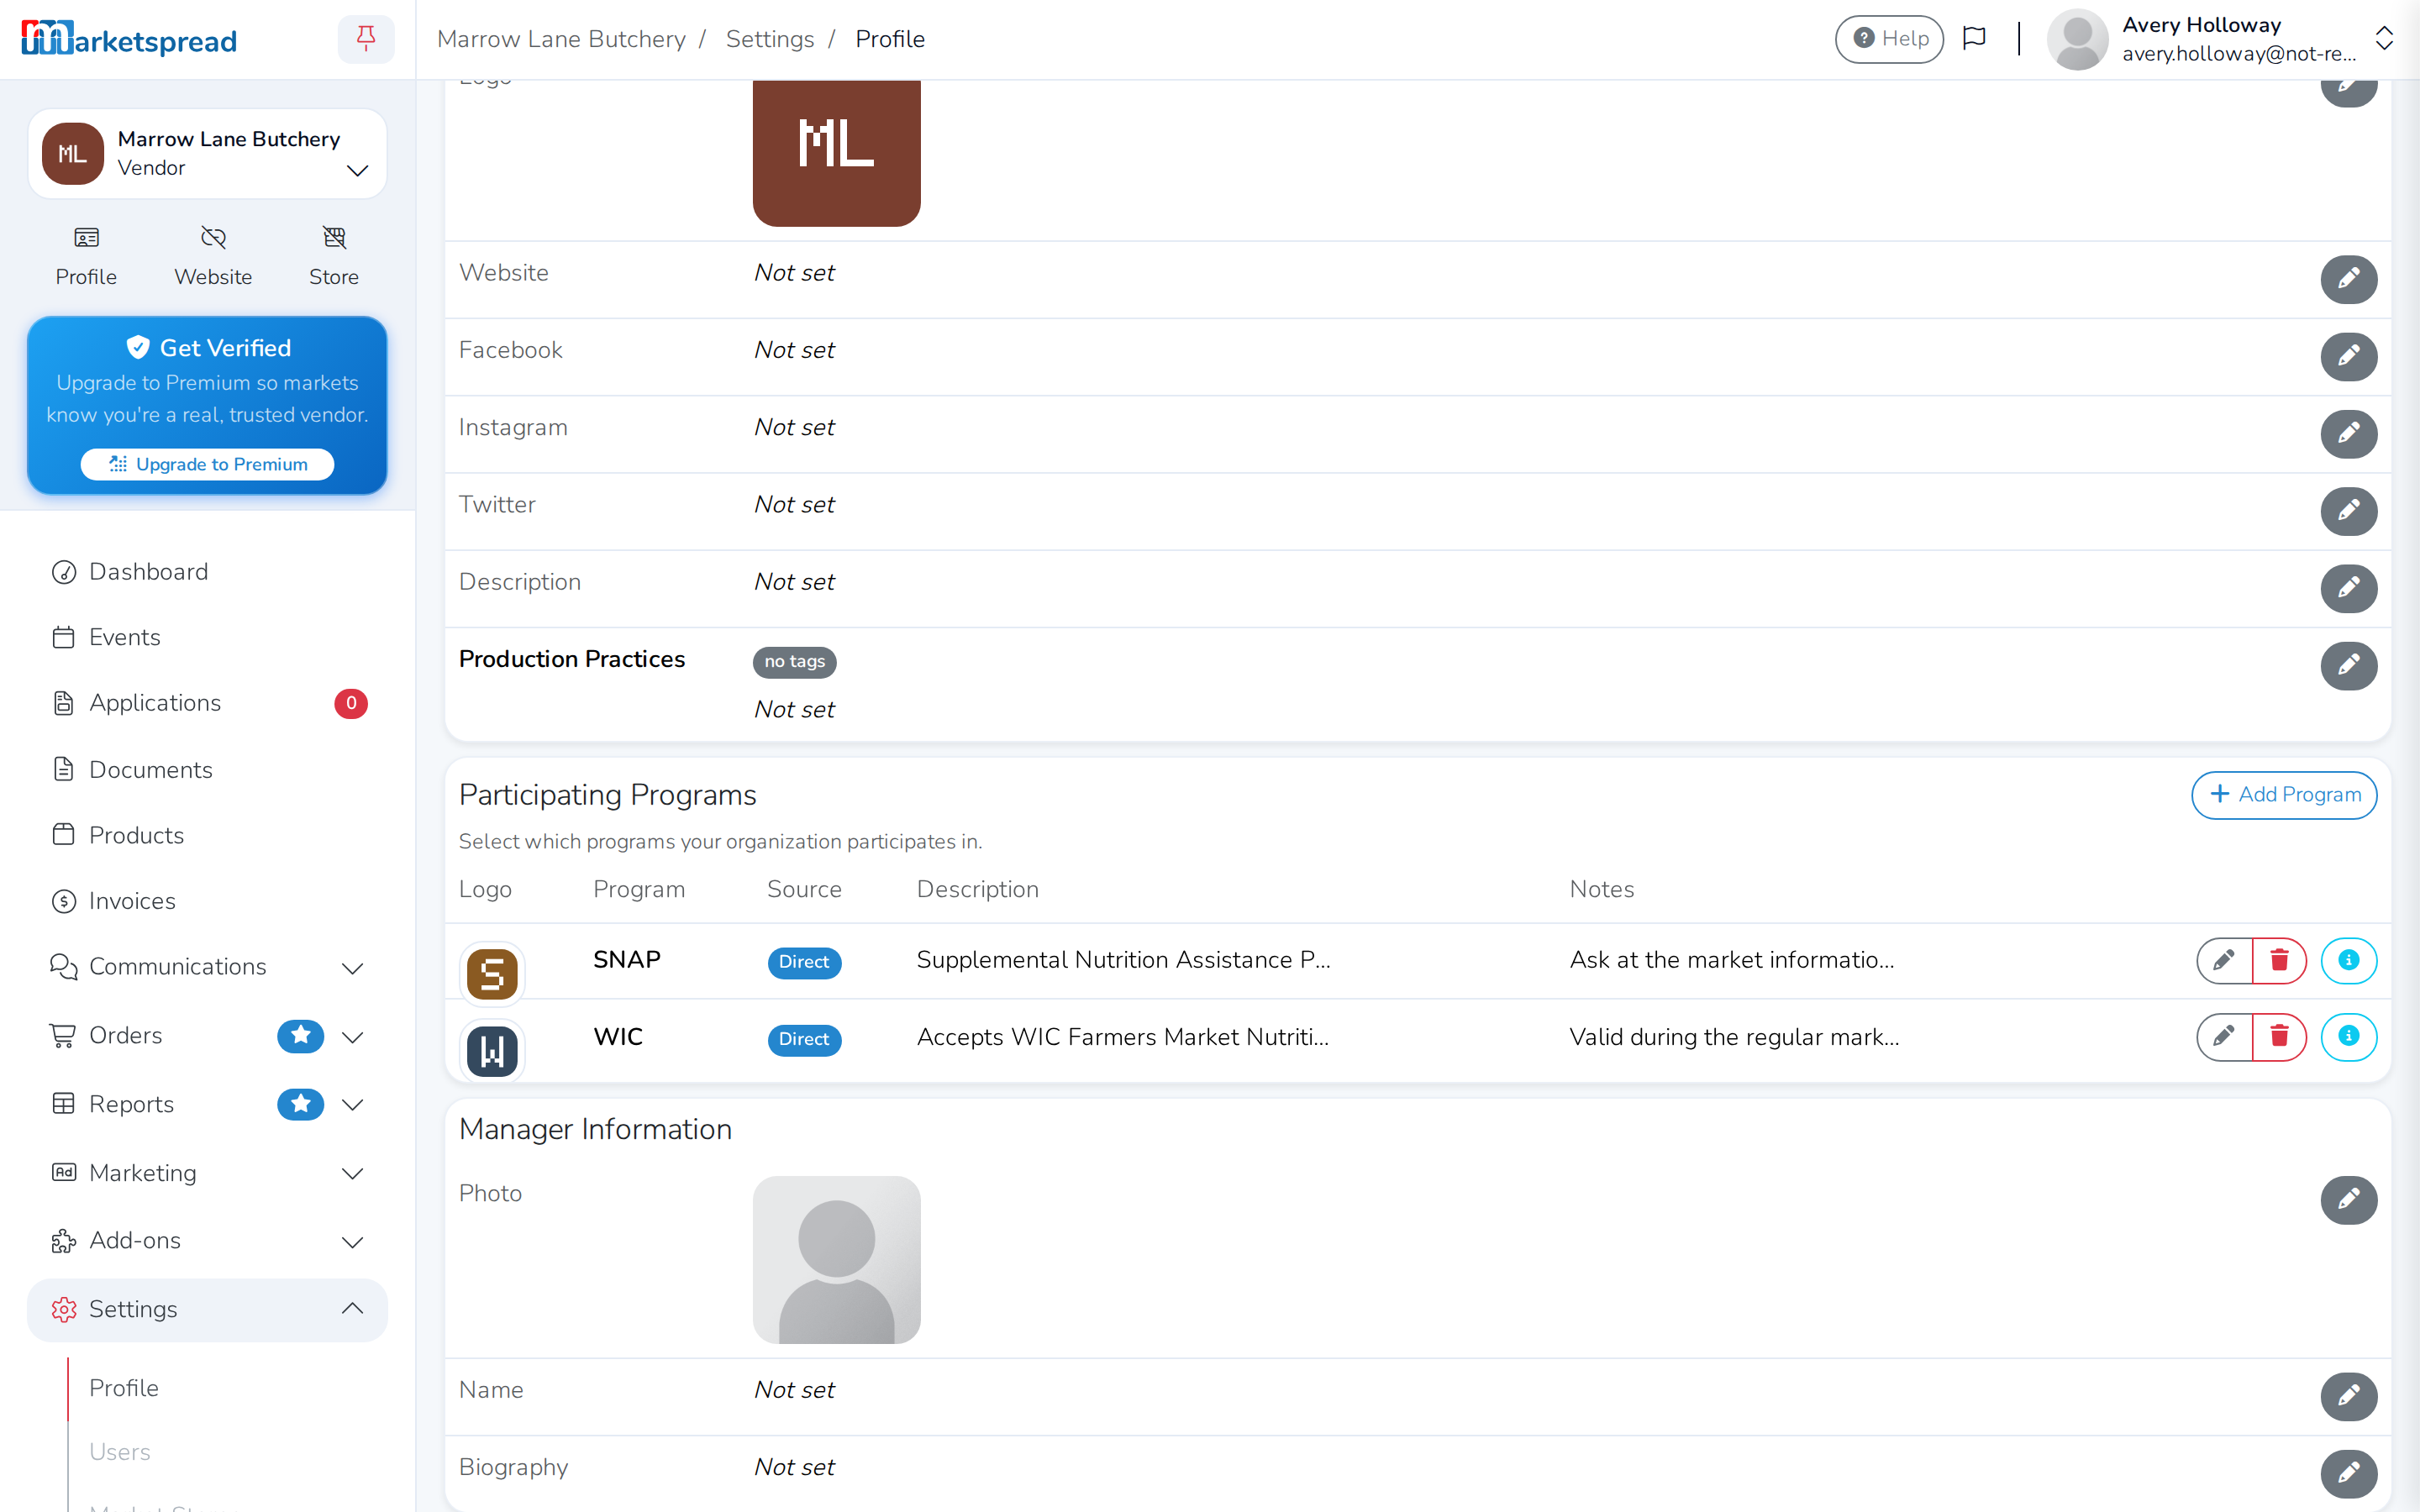Open Documents in the sidebar
This screenshot has width=2420, height=1512.
[x=207, y=770]
